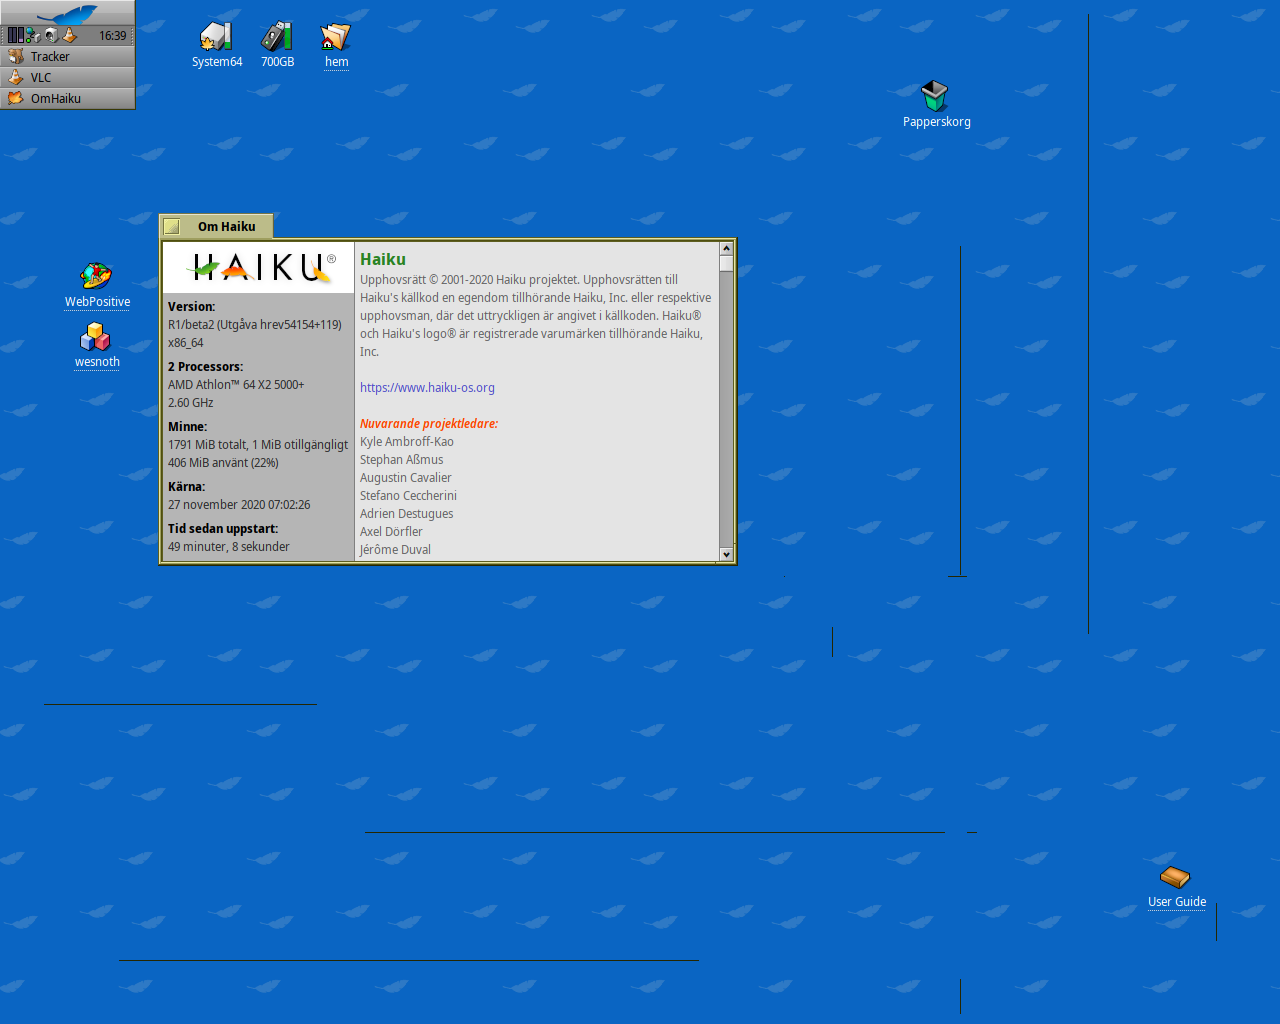Click the Om Haiku window title tab
1280x1024 pixels.
tap(226, 227)
